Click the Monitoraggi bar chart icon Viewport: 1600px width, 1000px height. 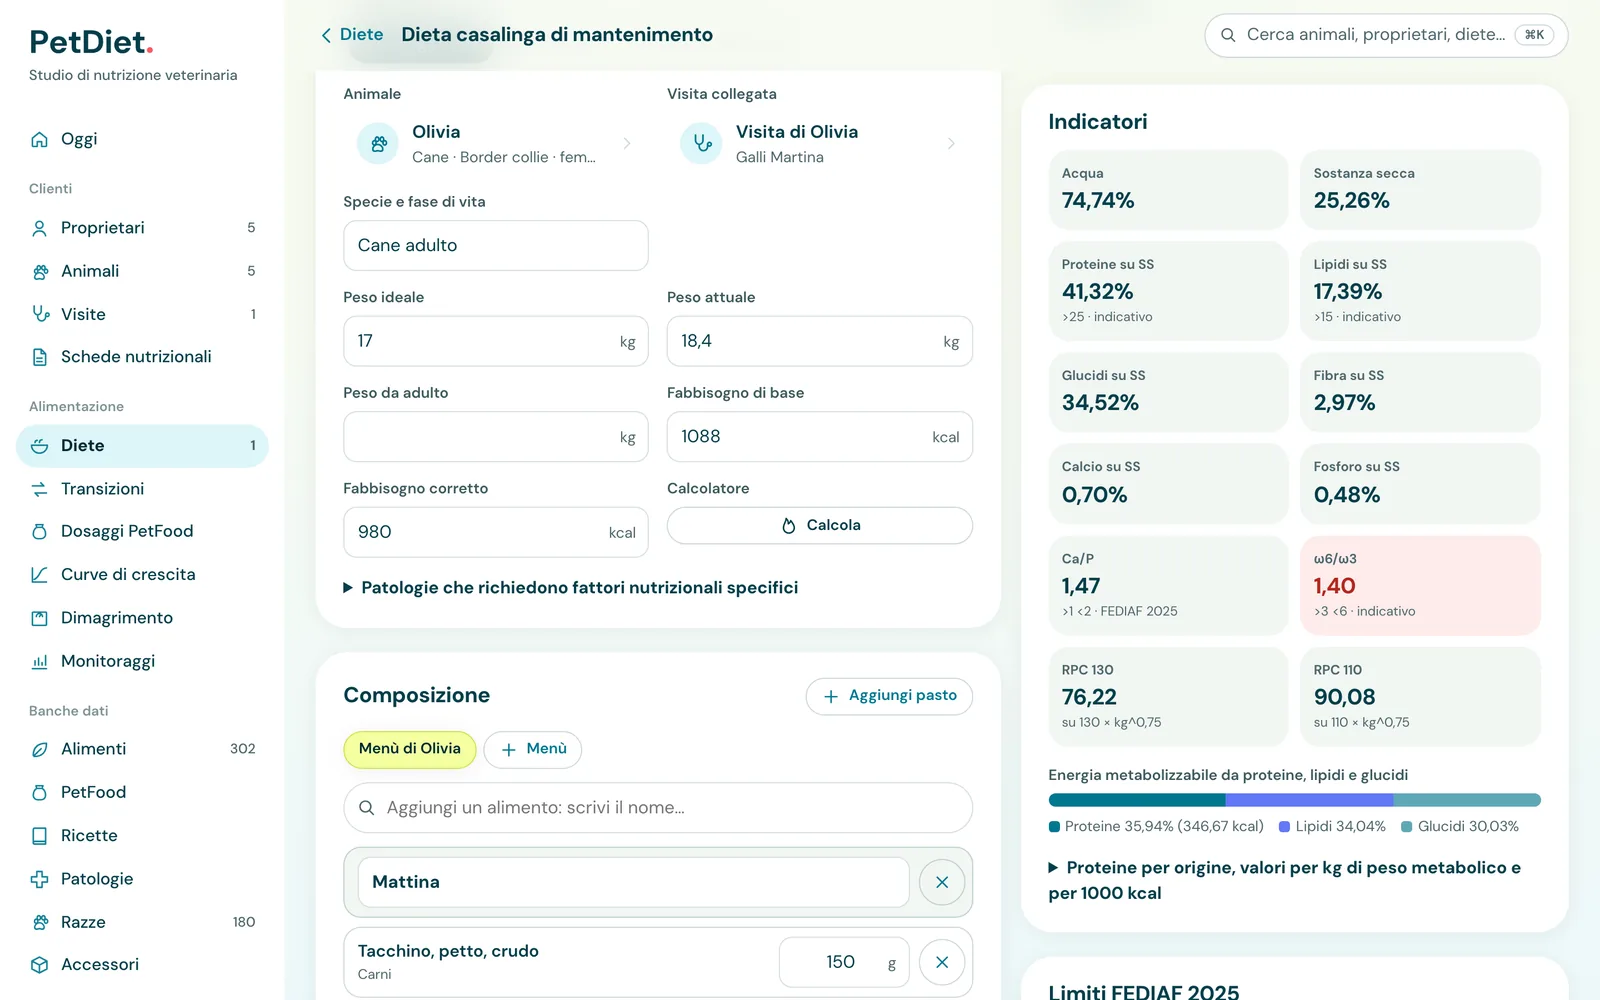[x=40, y=661]
